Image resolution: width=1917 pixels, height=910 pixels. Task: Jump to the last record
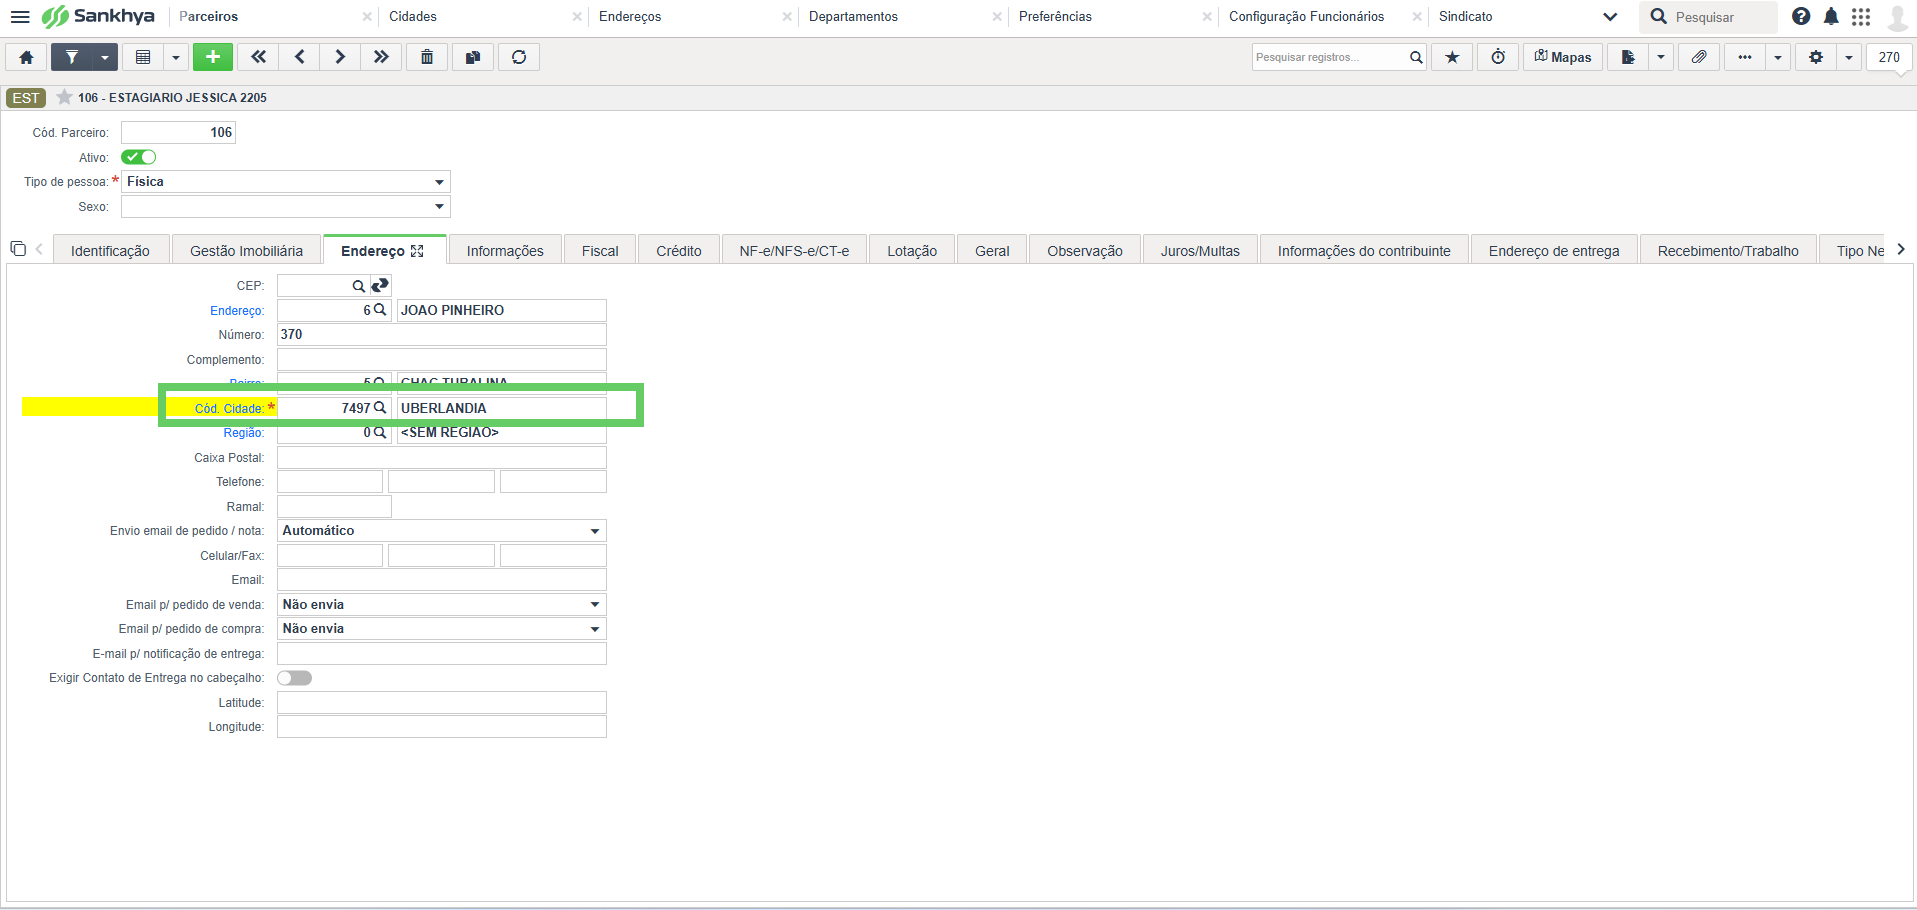pyautogui.click(x=381, y=57)
